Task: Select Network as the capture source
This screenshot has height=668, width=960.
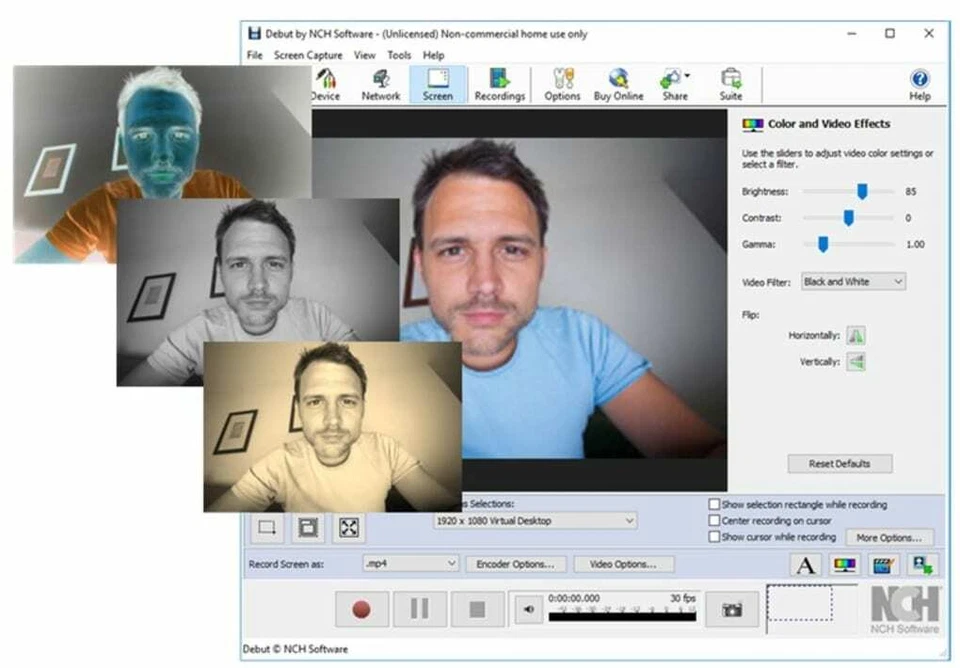Action: (x=381, y=83)
